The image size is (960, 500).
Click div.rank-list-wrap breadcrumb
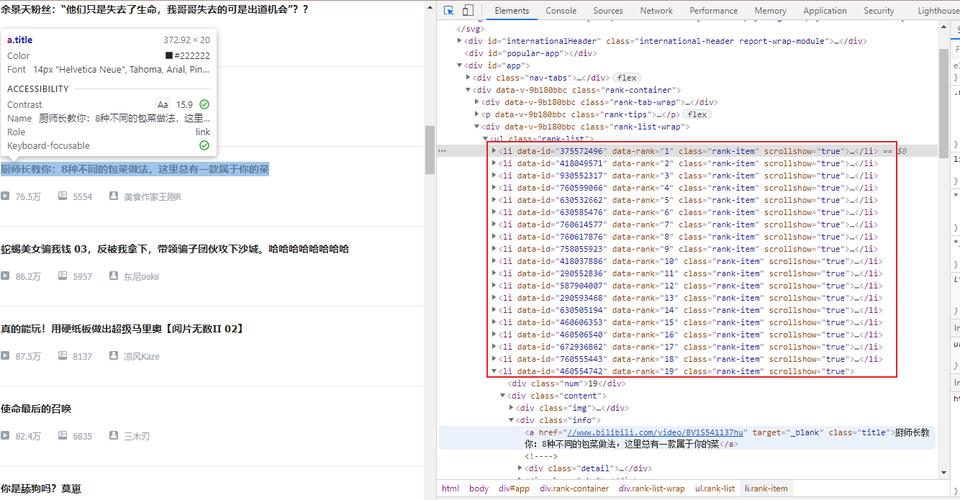click(x=651, y=488)
